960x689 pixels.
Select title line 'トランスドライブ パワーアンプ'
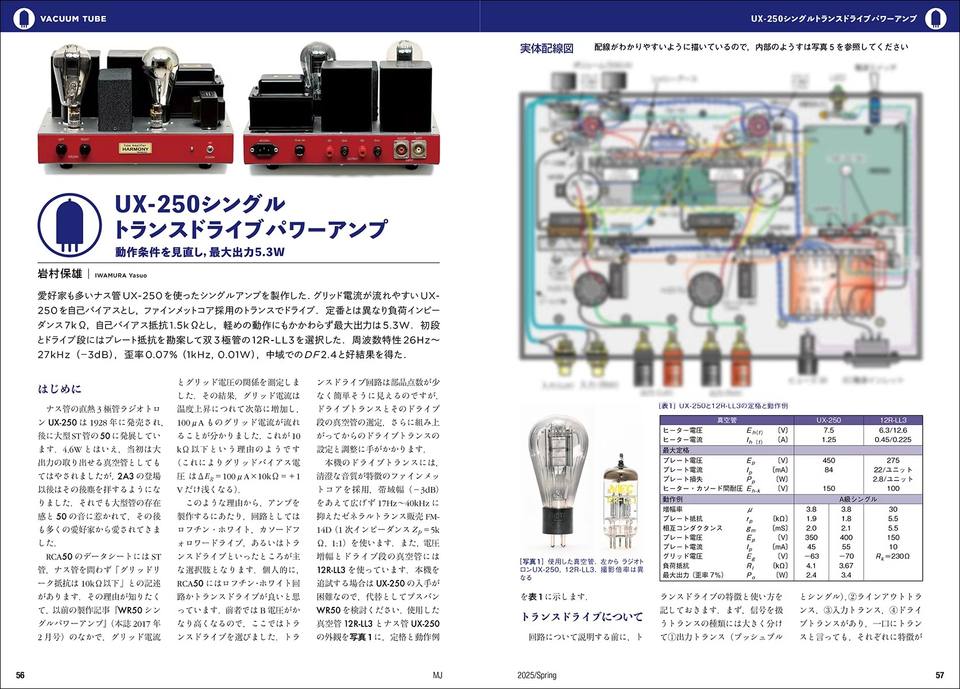[250, 228]
